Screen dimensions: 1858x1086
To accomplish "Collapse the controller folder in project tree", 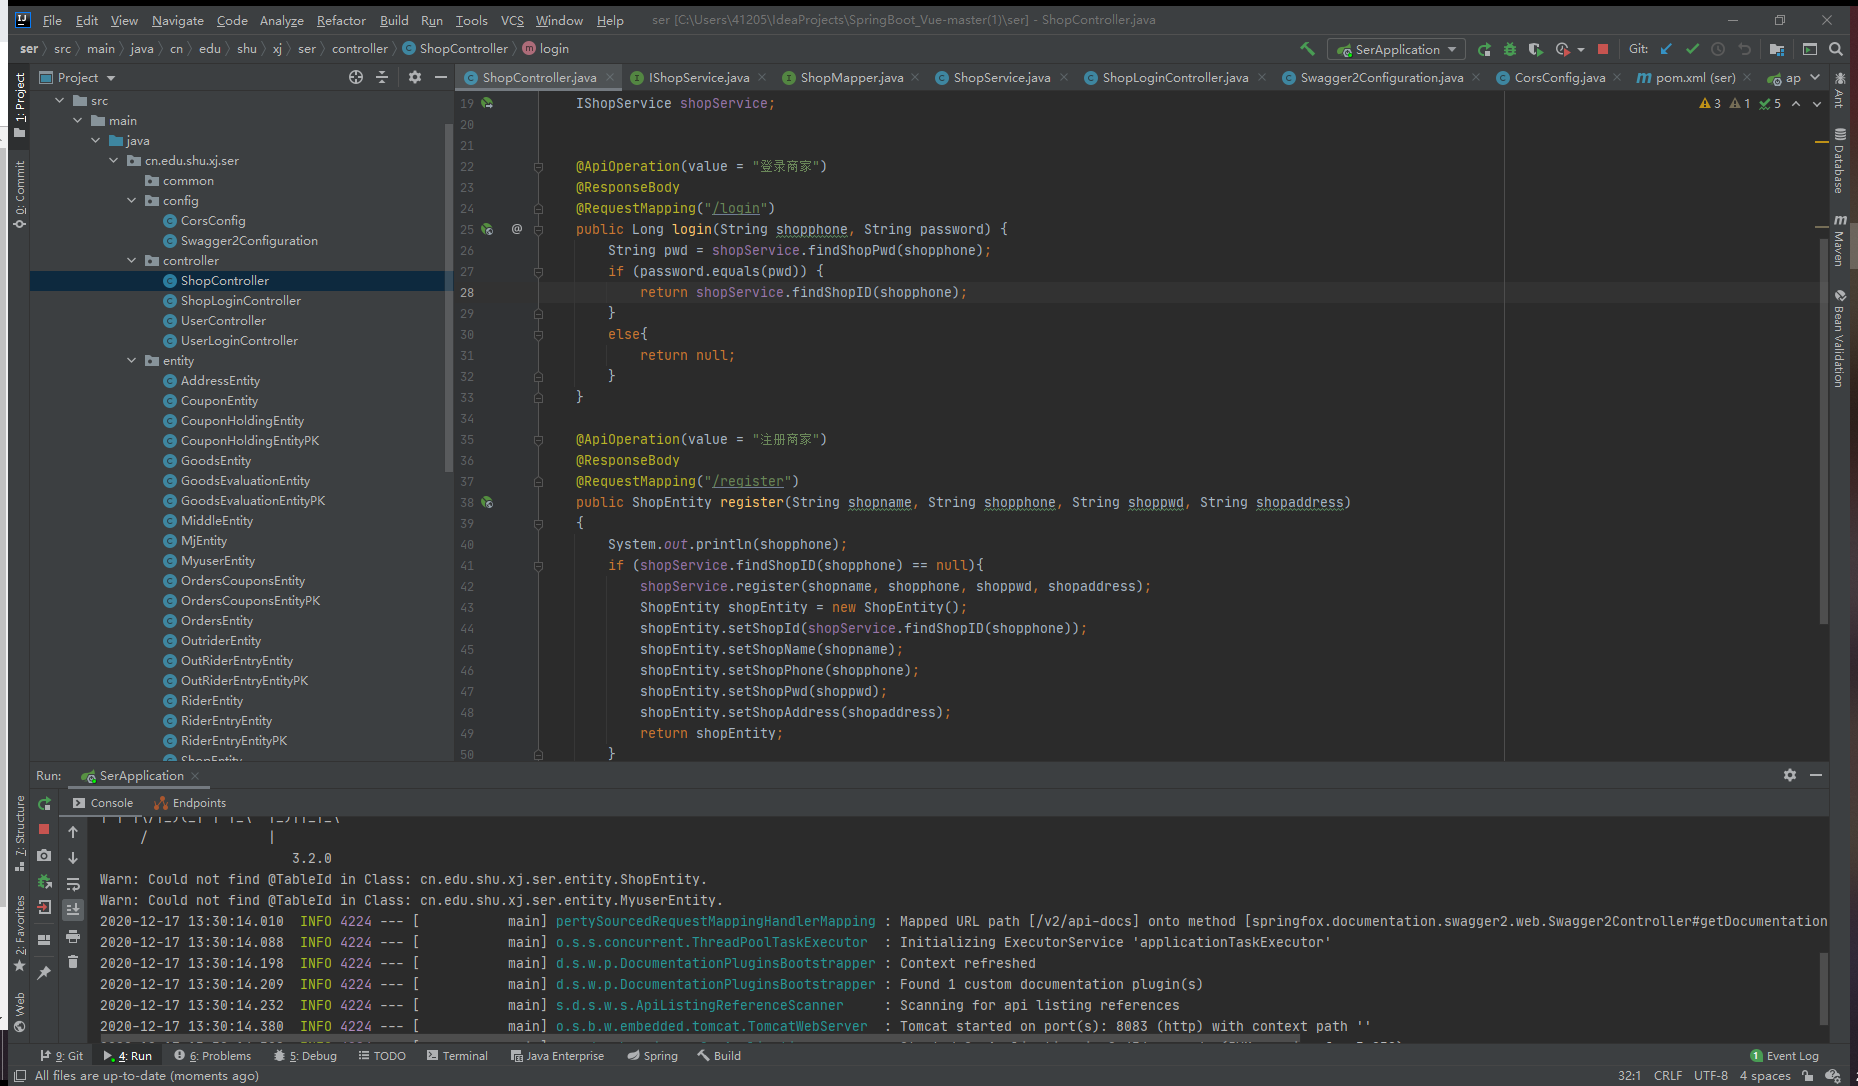I will click(132, 261).
